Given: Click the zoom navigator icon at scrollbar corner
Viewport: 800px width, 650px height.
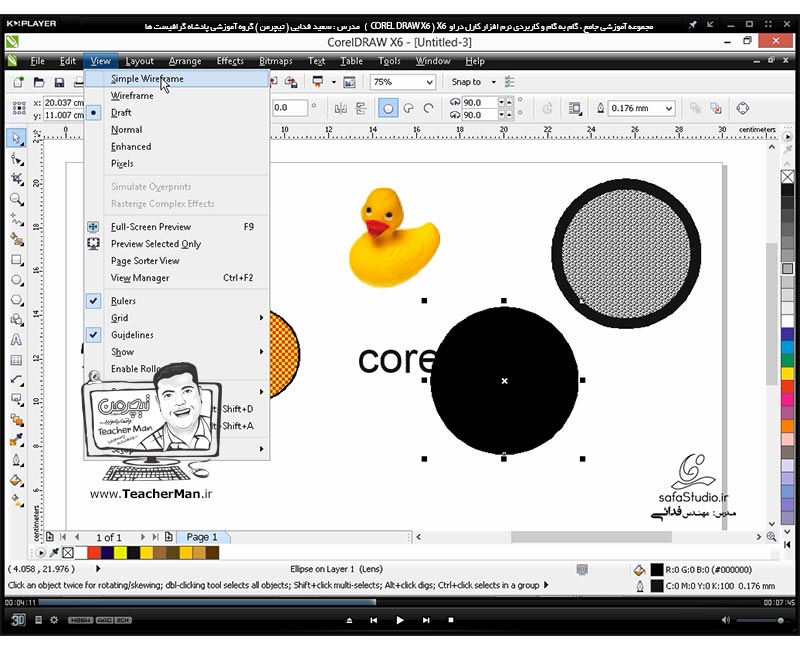Looking at the screenshot, I should coord(771,537).
